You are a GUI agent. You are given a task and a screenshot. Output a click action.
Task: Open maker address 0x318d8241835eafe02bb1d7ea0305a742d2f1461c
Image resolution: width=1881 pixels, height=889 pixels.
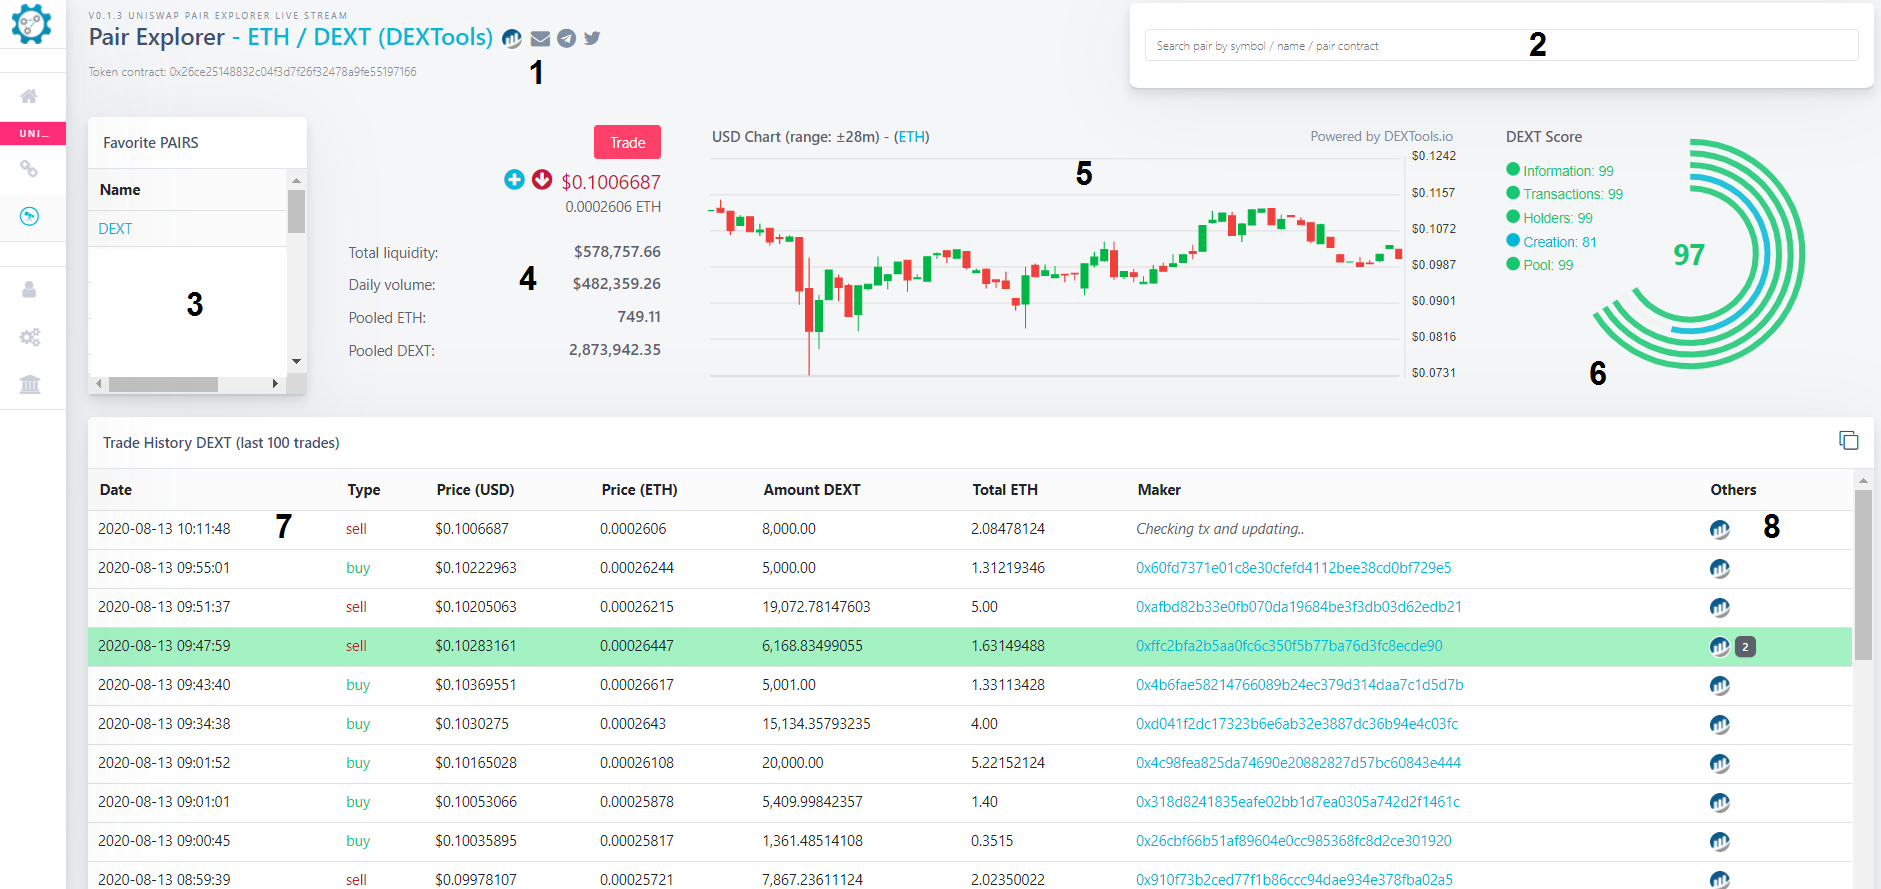pyautogui.click(x=1298, y=802)
